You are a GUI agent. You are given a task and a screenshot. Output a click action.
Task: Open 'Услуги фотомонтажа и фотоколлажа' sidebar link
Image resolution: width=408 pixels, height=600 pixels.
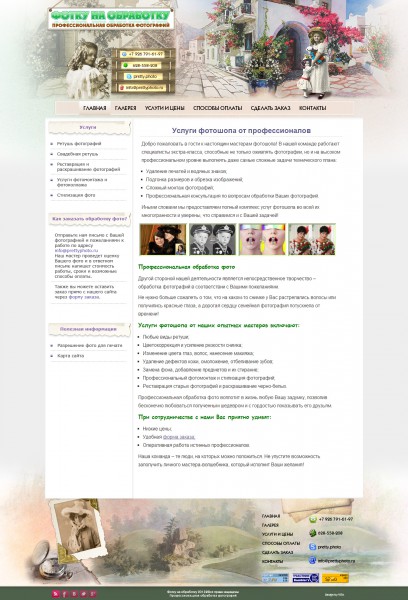pyautogui.click(x=82, y=182)
